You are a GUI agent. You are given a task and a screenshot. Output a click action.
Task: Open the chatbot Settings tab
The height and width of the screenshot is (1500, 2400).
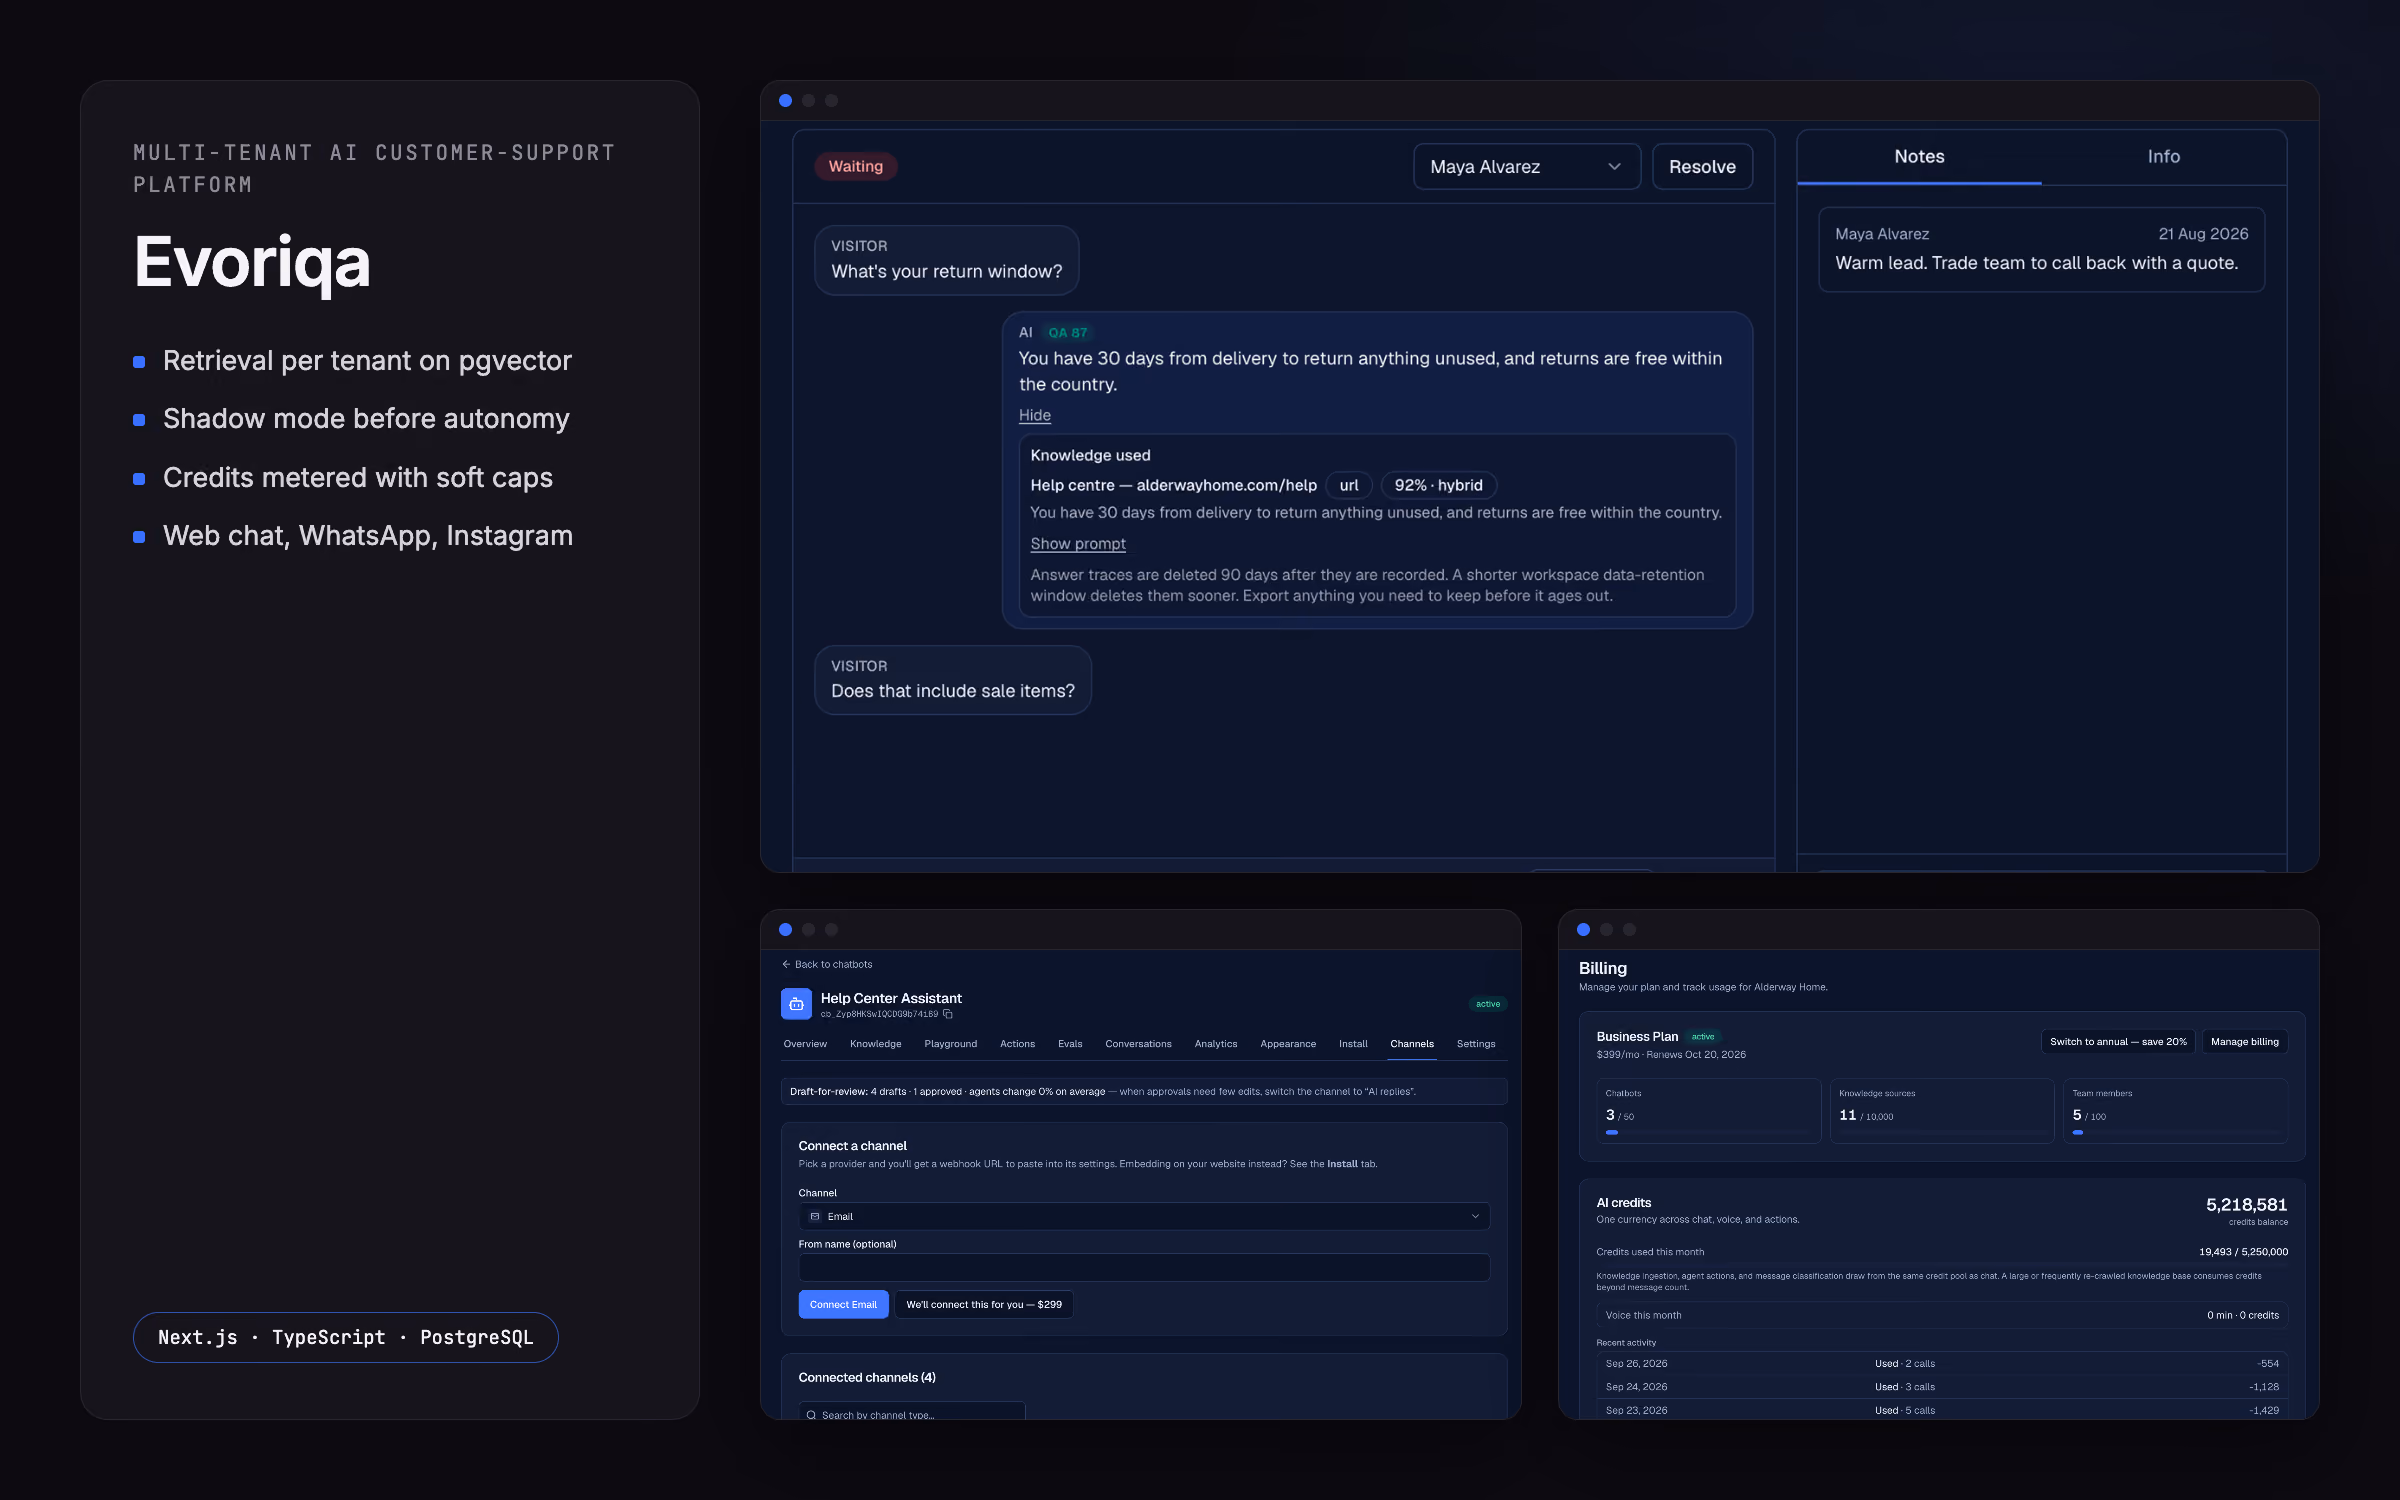pyautogui.click(x=1476, y=1044)
